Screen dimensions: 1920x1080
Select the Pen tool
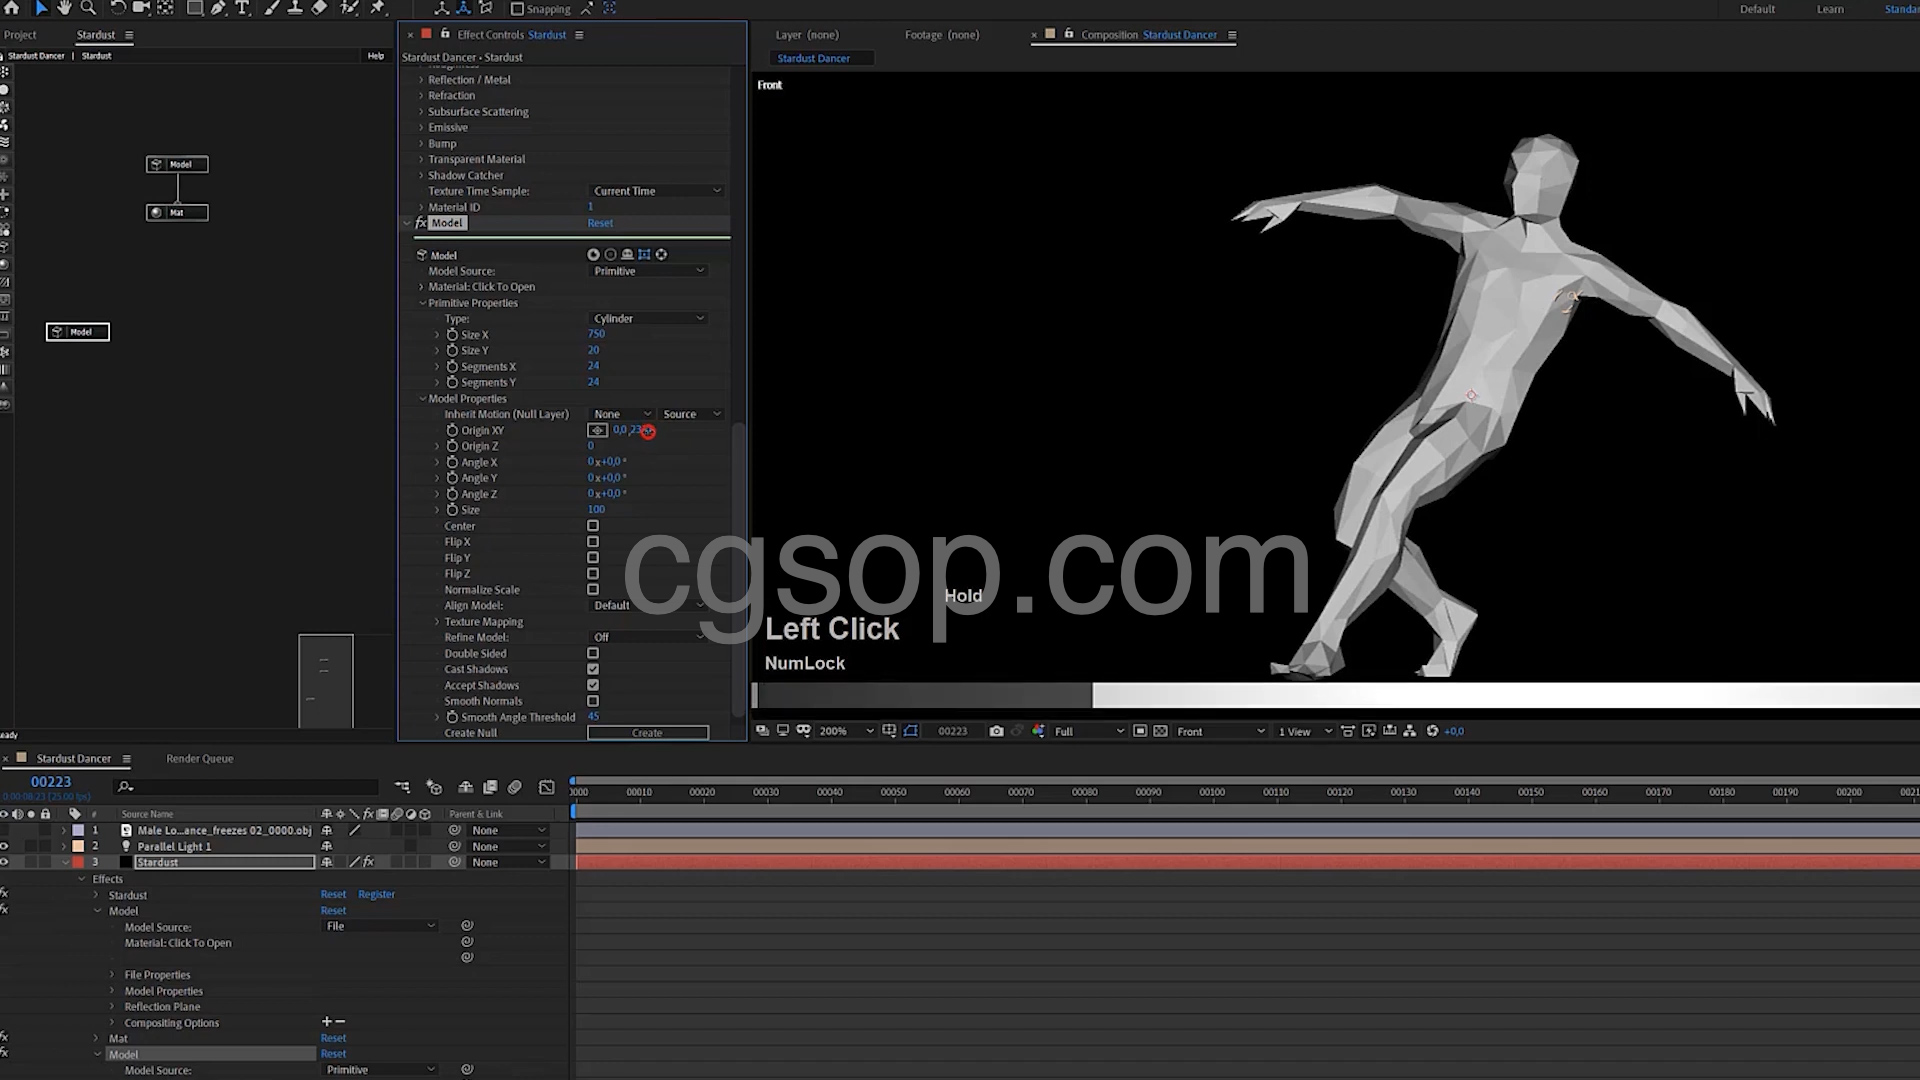(x=218, y=8)
